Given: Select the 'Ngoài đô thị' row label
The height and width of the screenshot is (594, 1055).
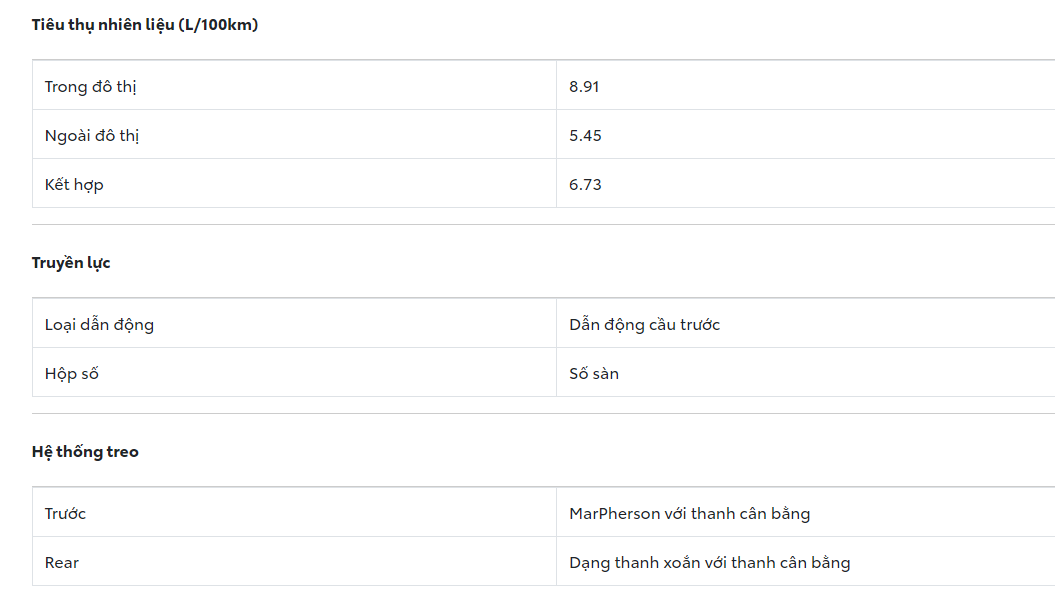Looking at the screenshot, I should click(x=92, y=136).
